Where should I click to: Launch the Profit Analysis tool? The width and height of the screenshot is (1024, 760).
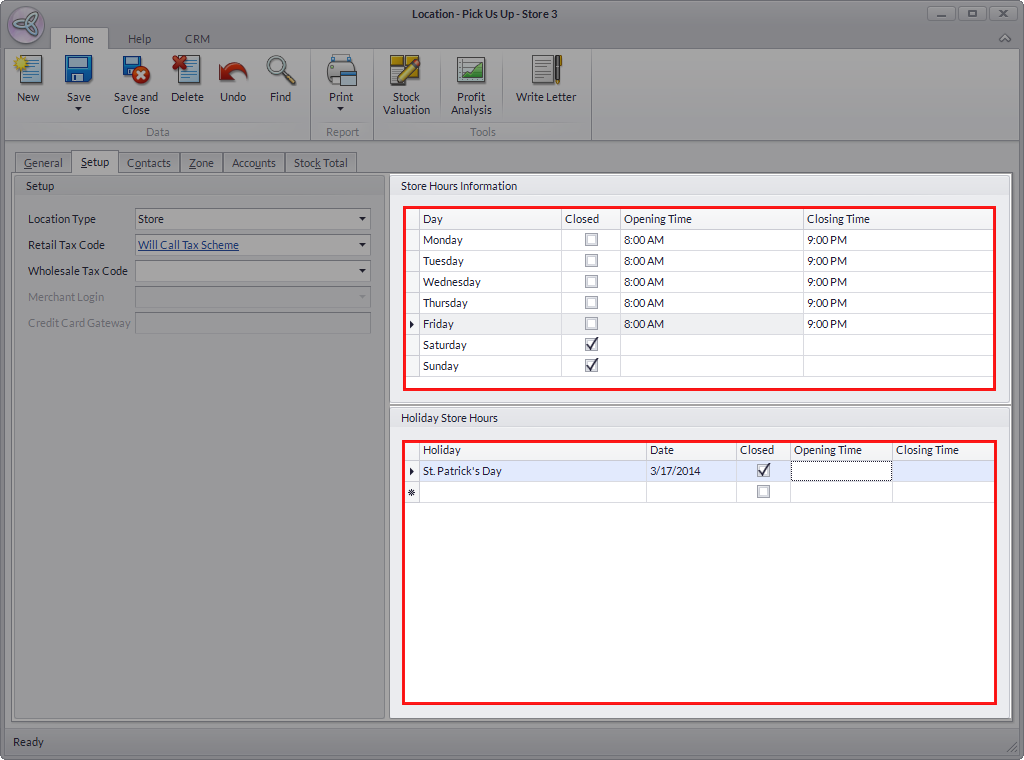pyautogui.click(x=471, y=71)
